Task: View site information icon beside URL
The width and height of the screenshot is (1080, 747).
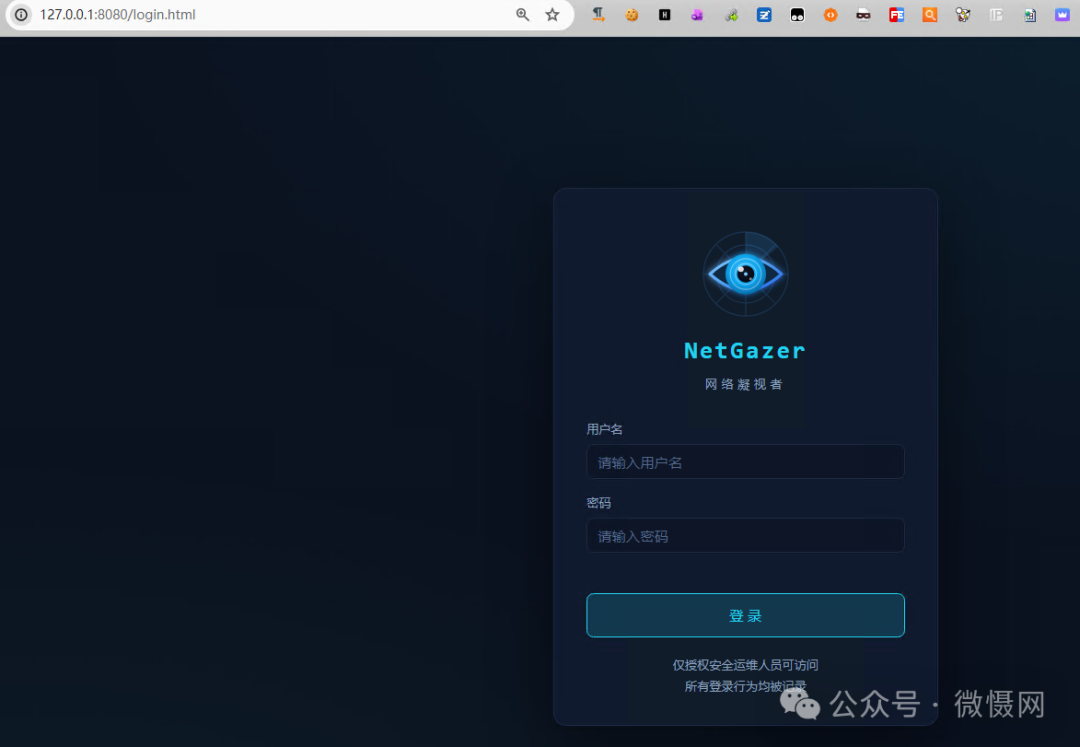Action: (21, 14)
